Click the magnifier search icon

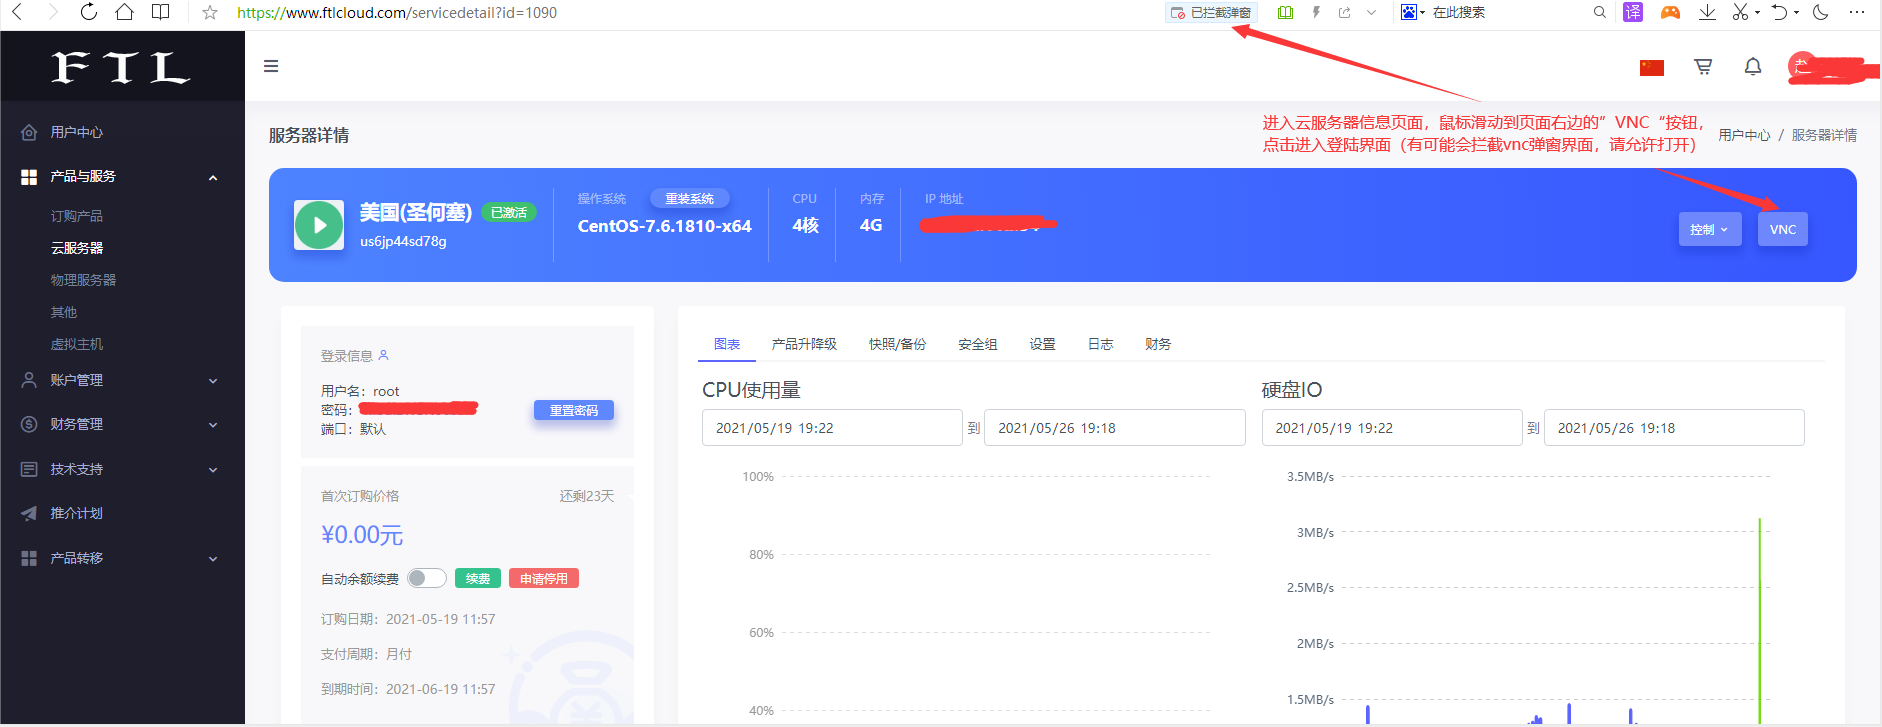[x=1599, y=12]
